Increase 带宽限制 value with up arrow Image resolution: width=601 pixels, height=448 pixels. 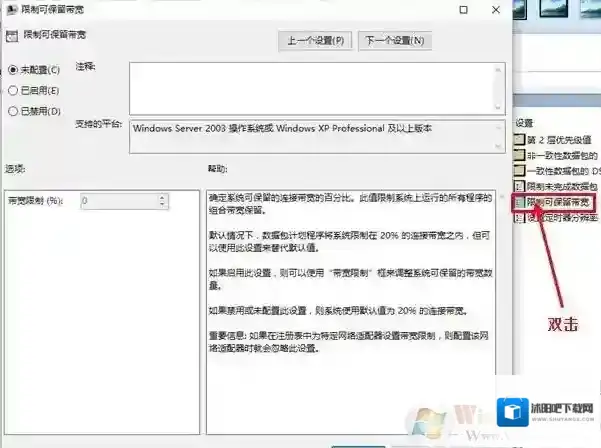click(163, 197)
